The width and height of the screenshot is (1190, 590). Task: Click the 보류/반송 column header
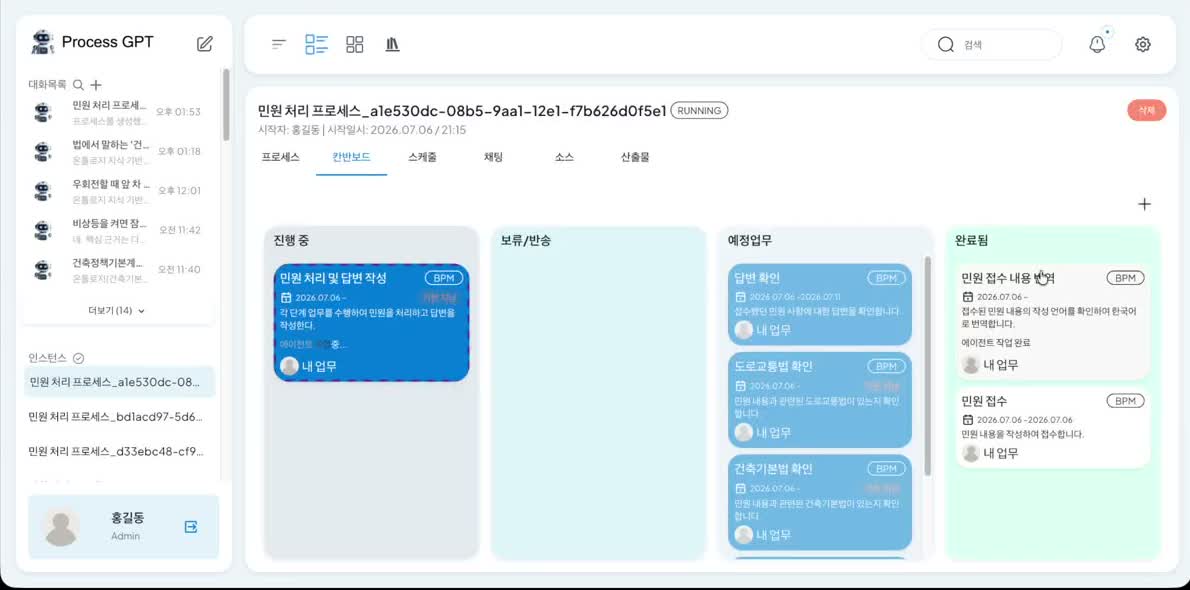[526, 241]
